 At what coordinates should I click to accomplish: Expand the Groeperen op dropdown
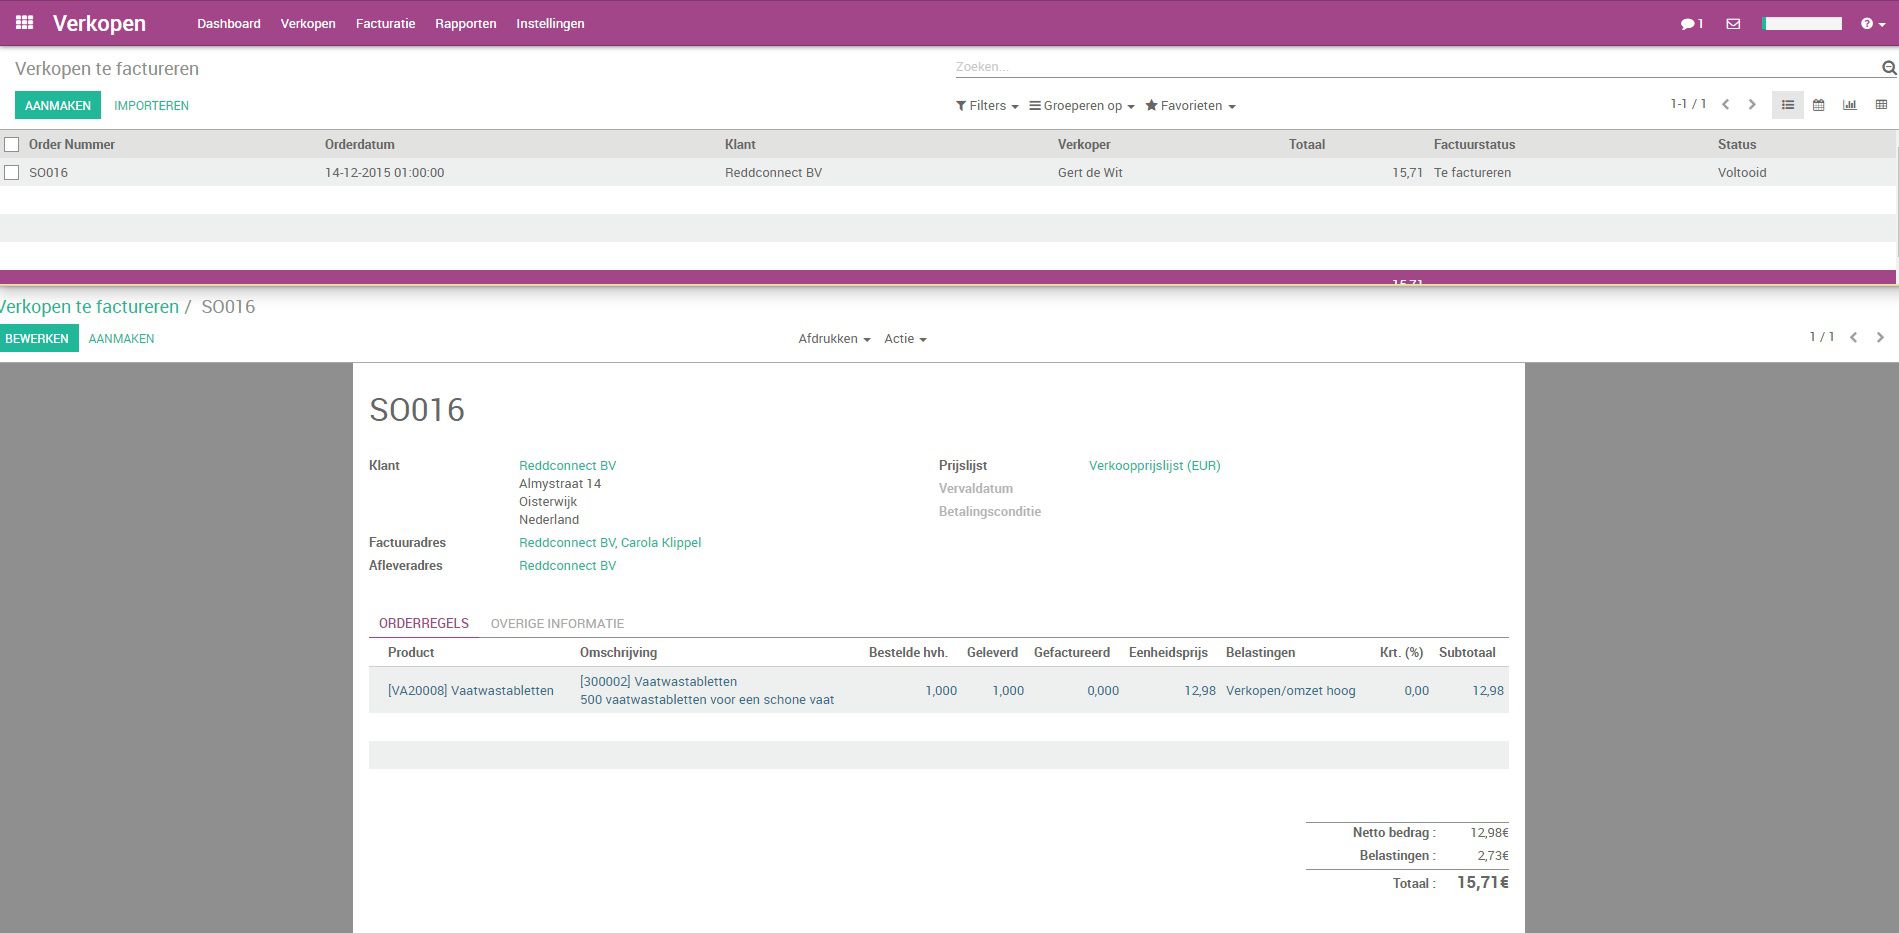click(x=1081, y=105)
